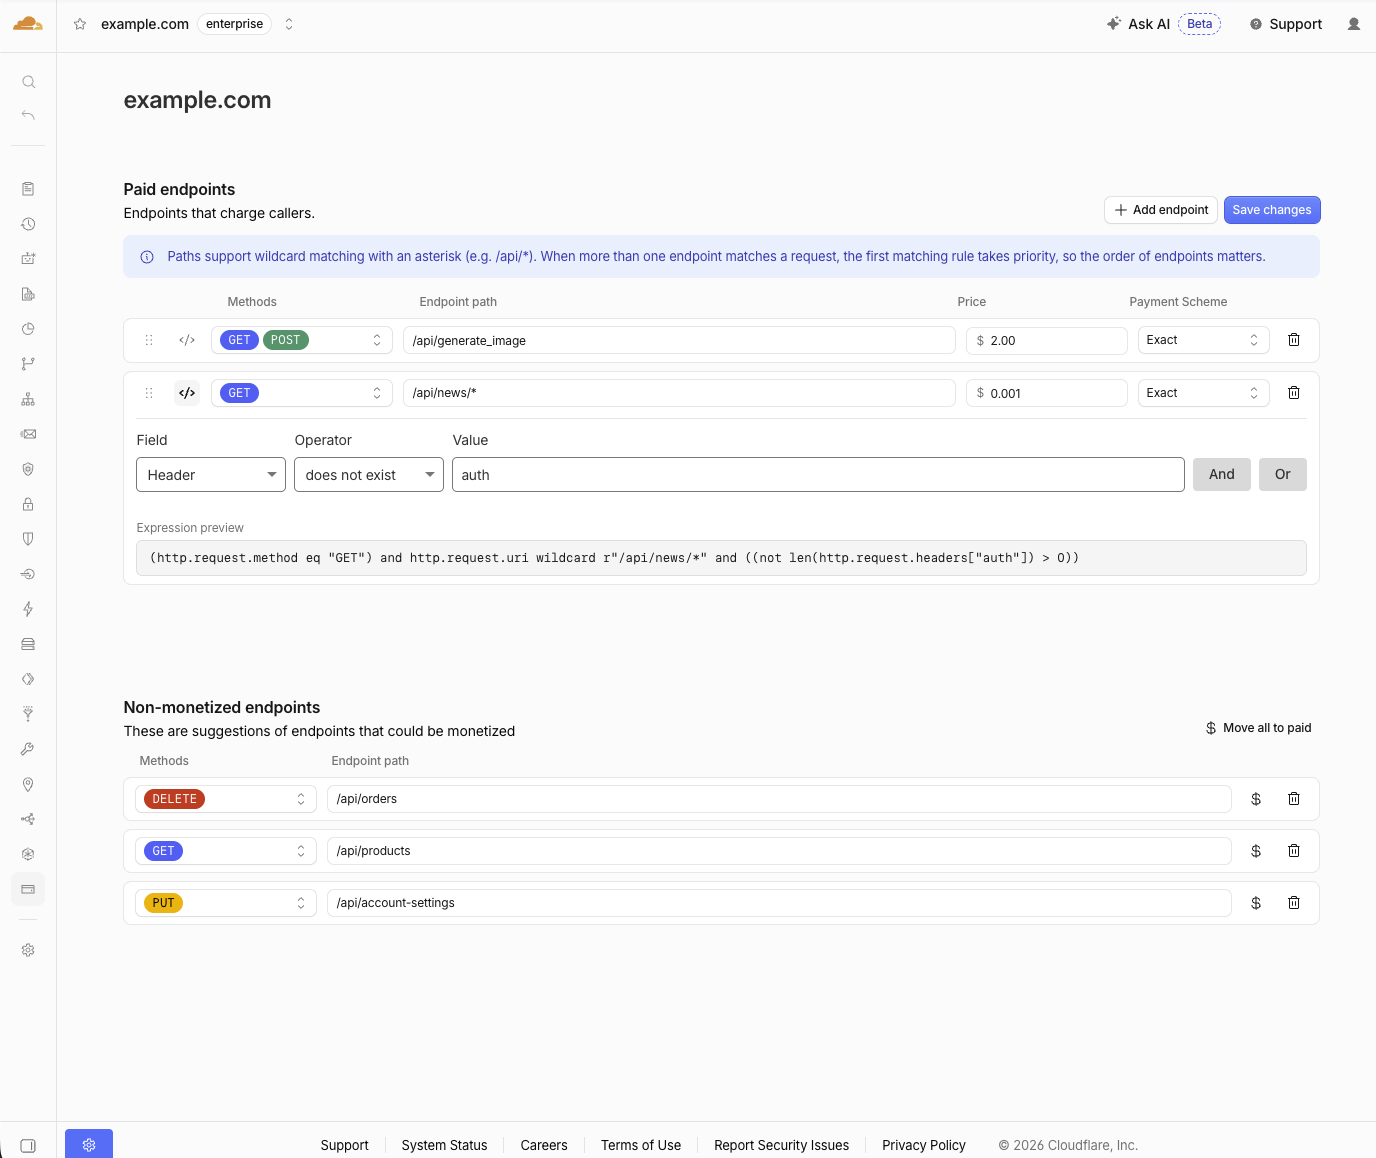Edit the 2.00 price field

[1047, 340]
